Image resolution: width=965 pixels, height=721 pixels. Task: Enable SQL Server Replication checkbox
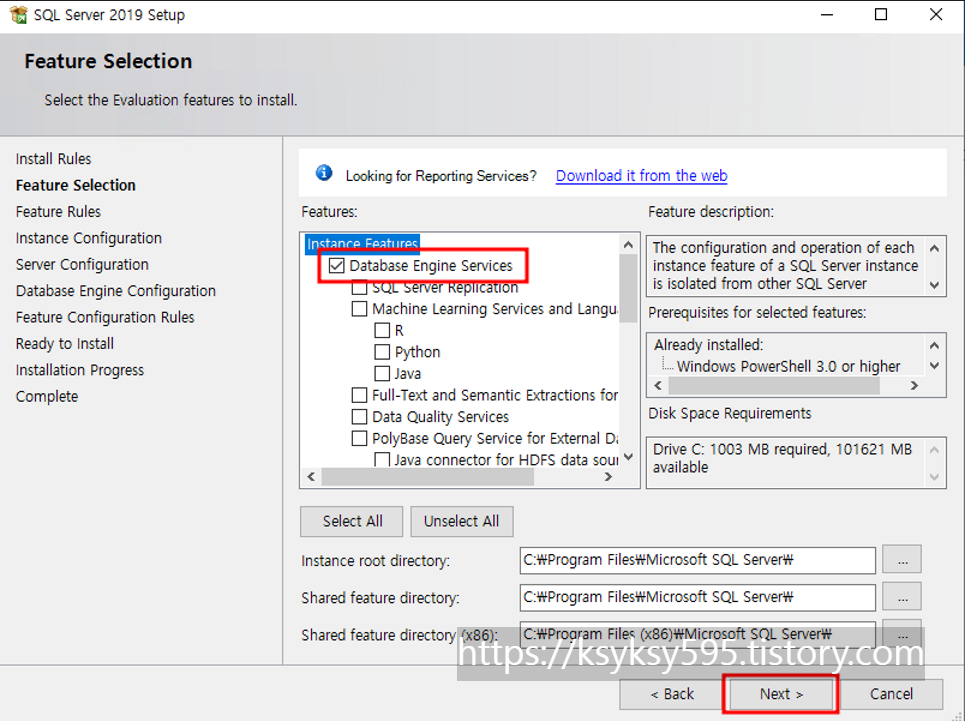359,287
